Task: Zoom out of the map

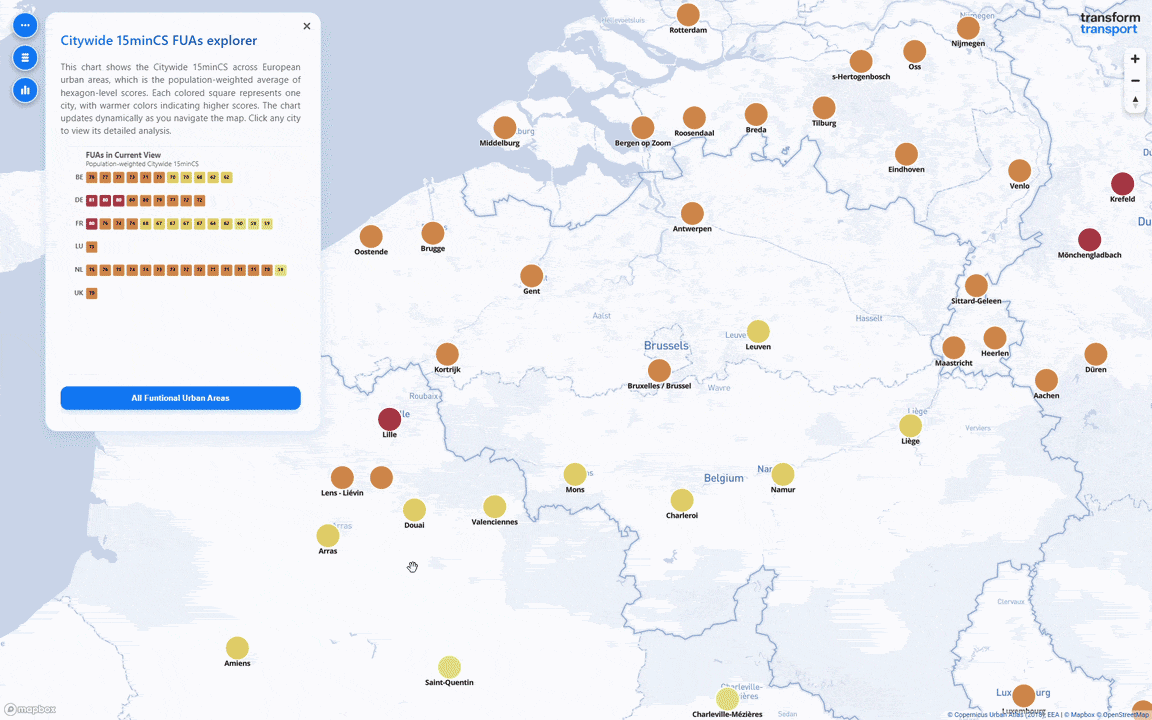Action: pos(1135,80)
